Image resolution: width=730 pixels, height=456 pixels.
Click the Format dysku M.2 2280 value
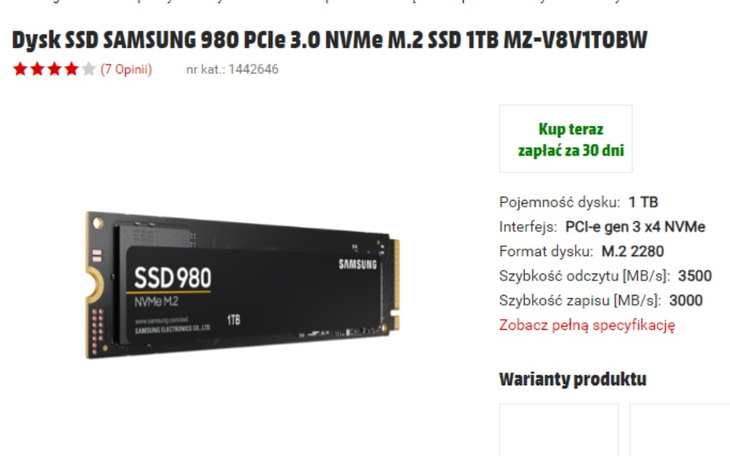[633, 252]
